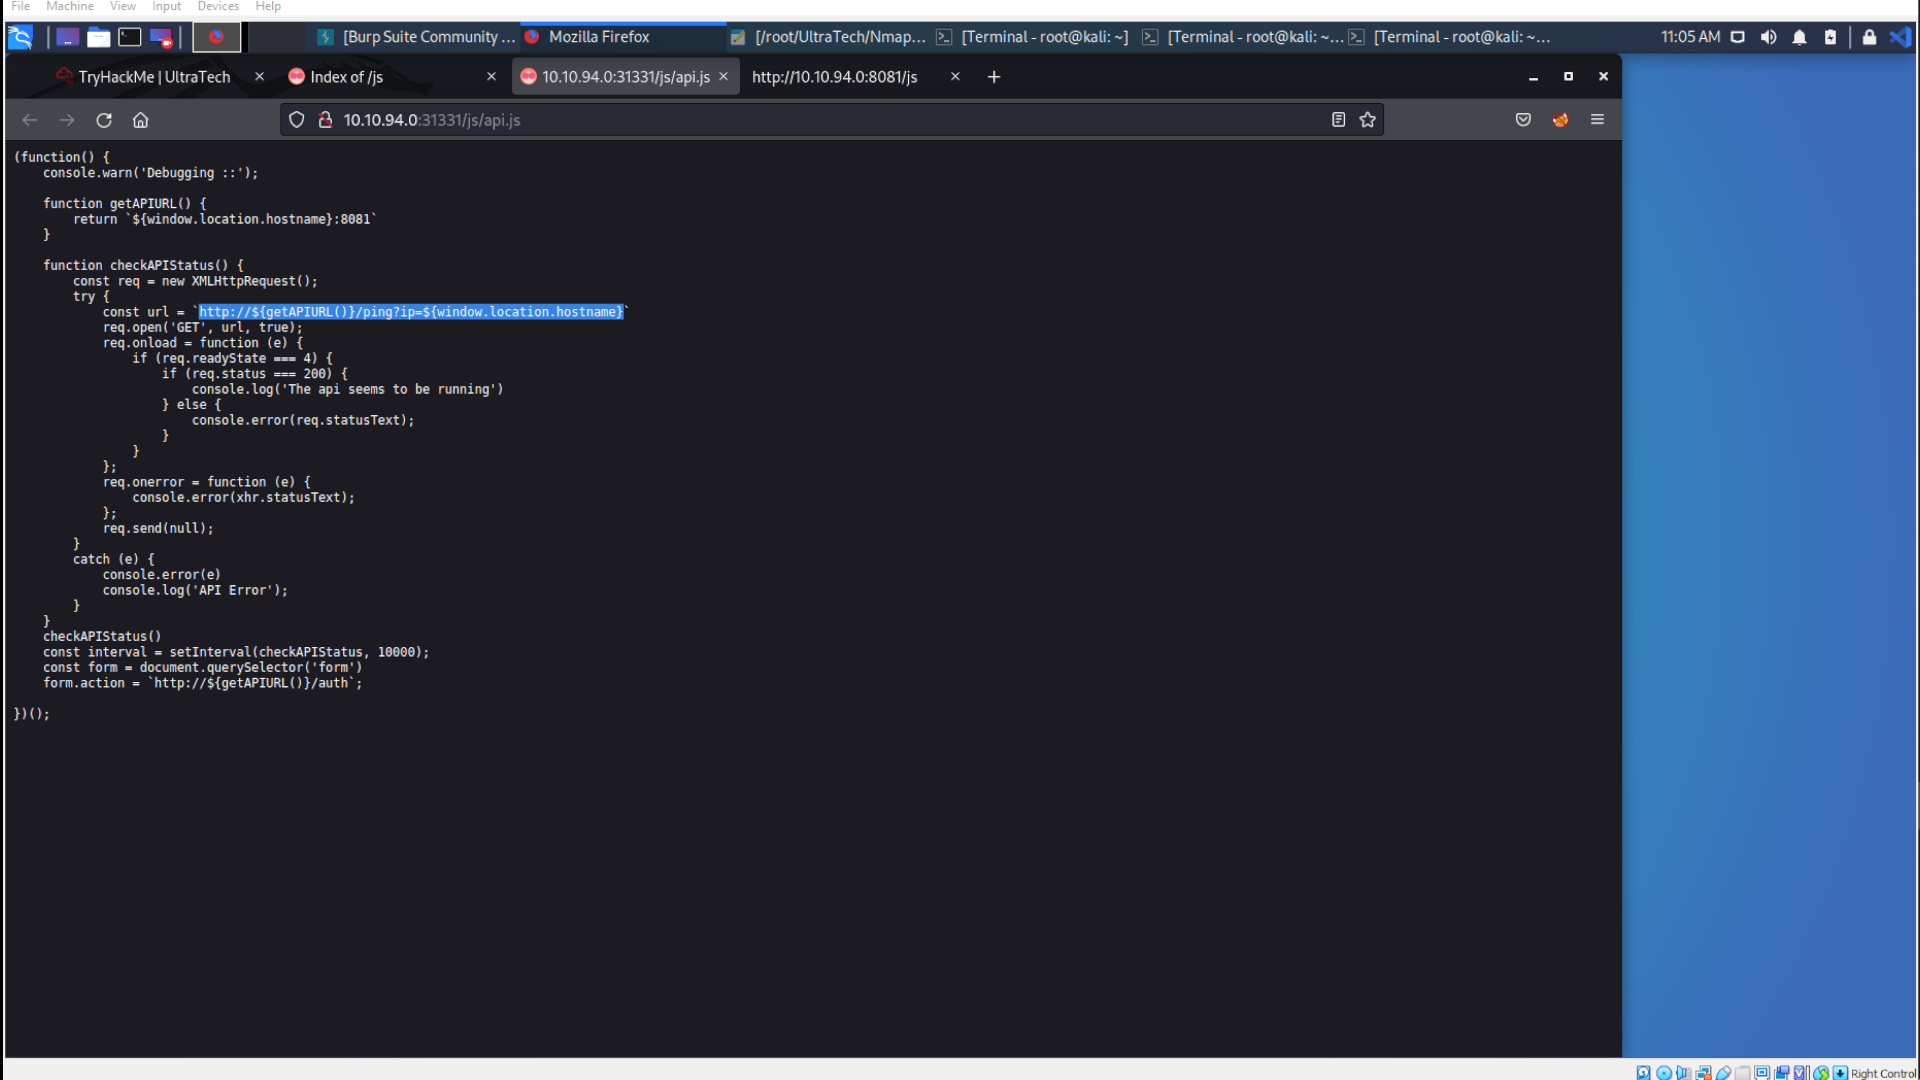Viewport: 1920px width, 1080px height.
Task: Click the tracking protection shield icon
Action: [296, 120]
